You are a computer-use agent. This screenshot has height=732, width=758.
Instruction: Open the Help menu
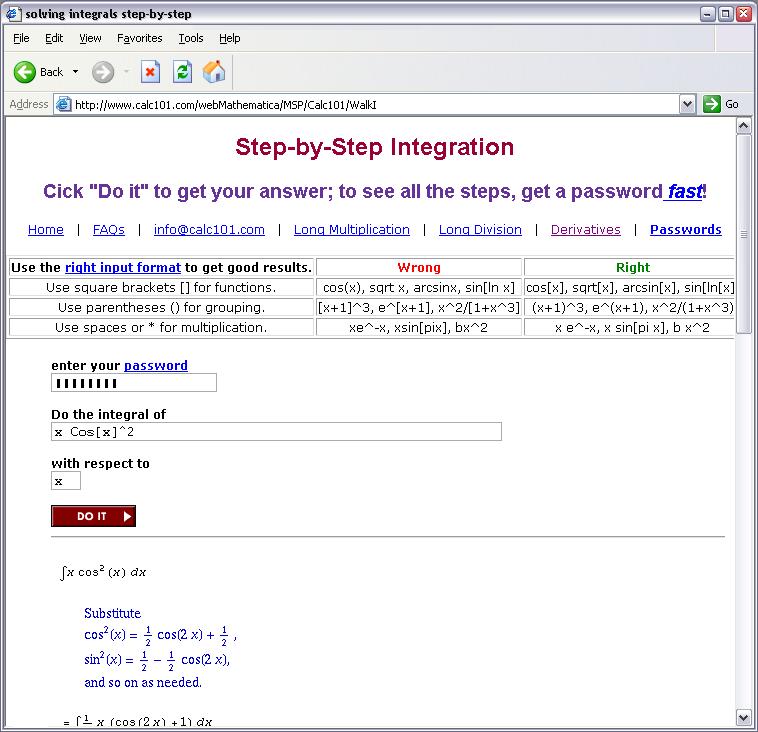coord(230,38)
